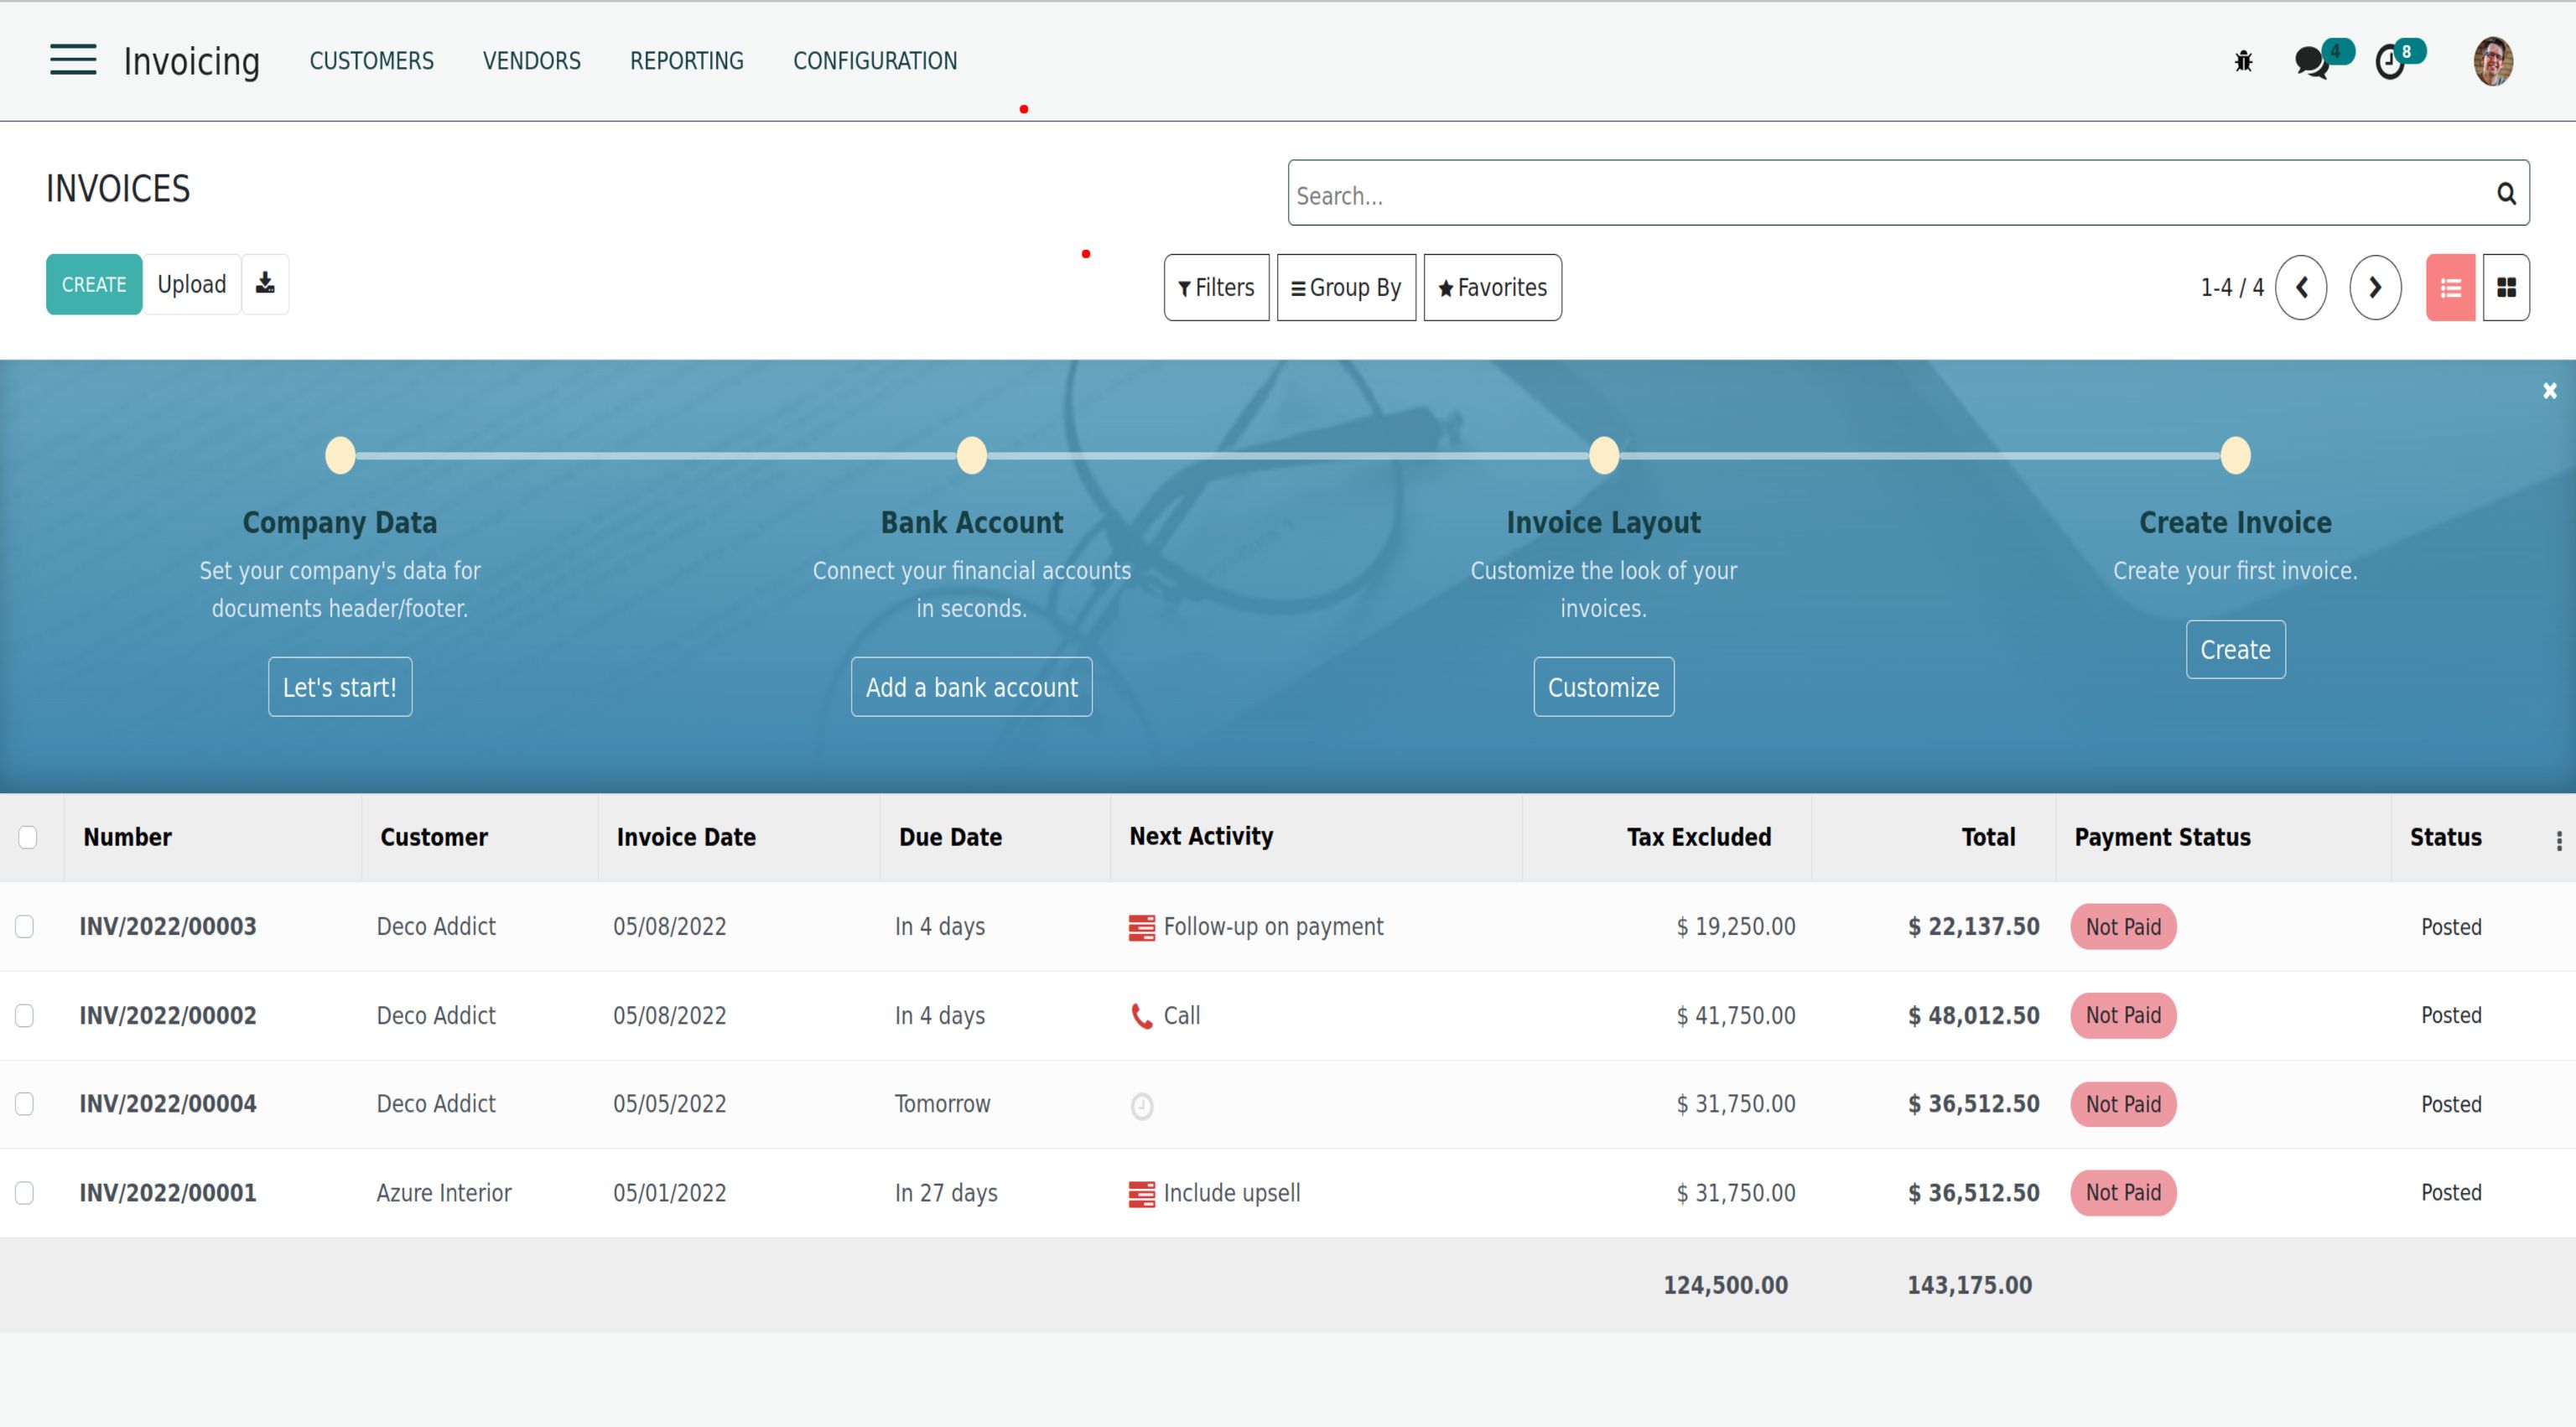2576x1427 pixels.
Task: Click clock activity icon for INV/2022/00004
Action: click(x=1141, y=1106)
